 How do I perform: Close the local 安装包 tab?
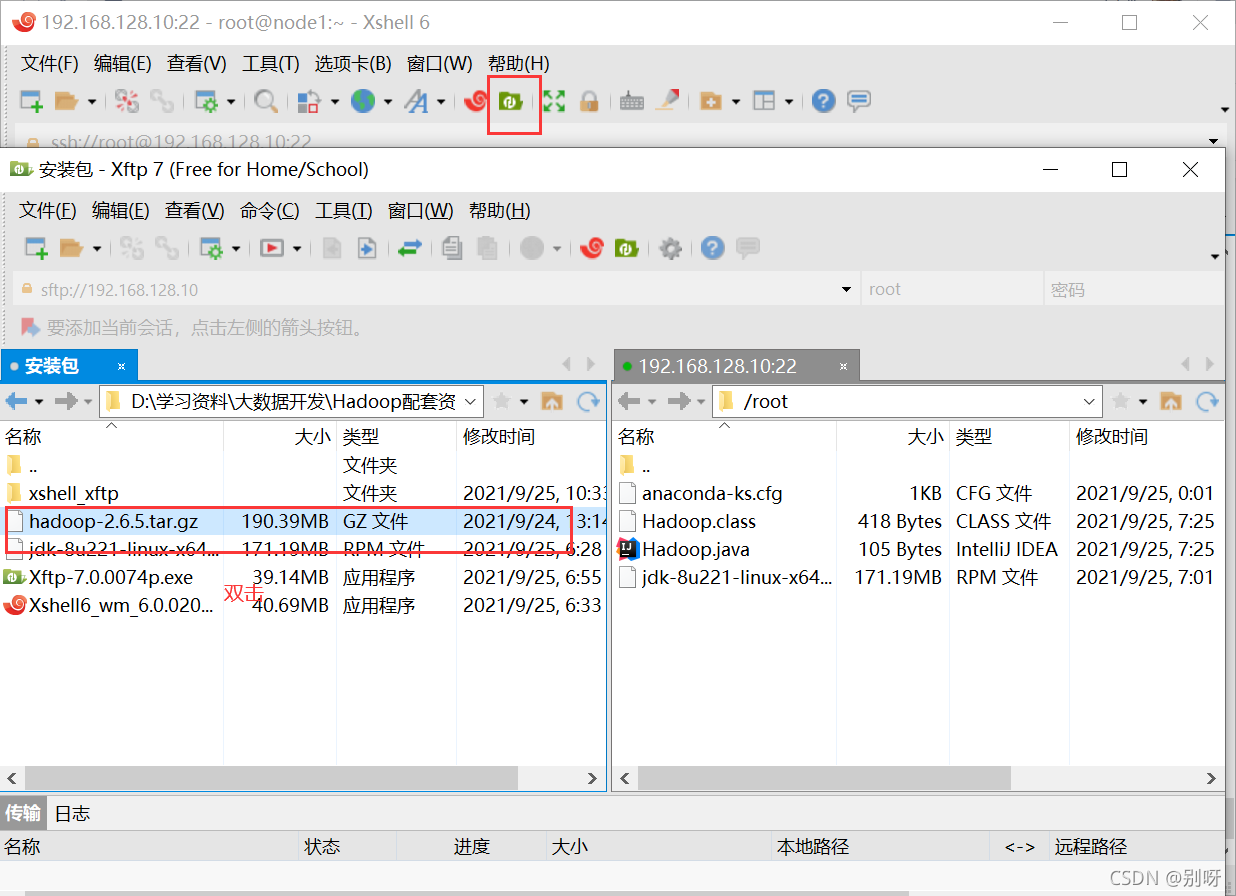121,366
